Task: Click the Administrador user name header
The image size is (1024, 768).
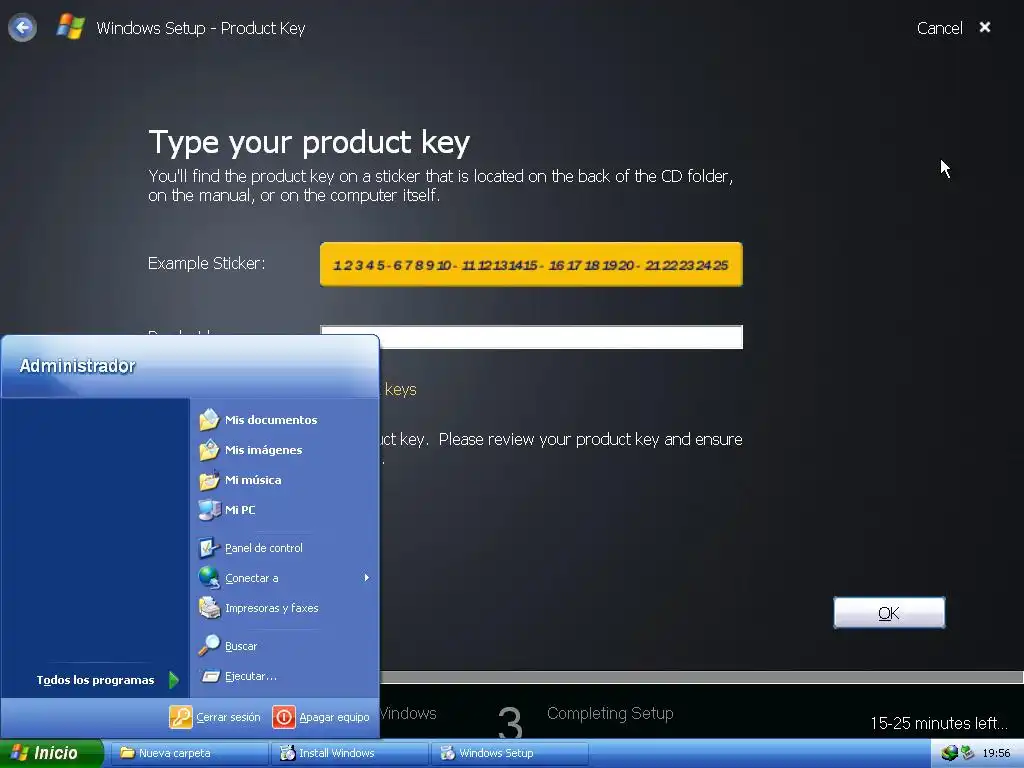Action: [x=77, y=366]
